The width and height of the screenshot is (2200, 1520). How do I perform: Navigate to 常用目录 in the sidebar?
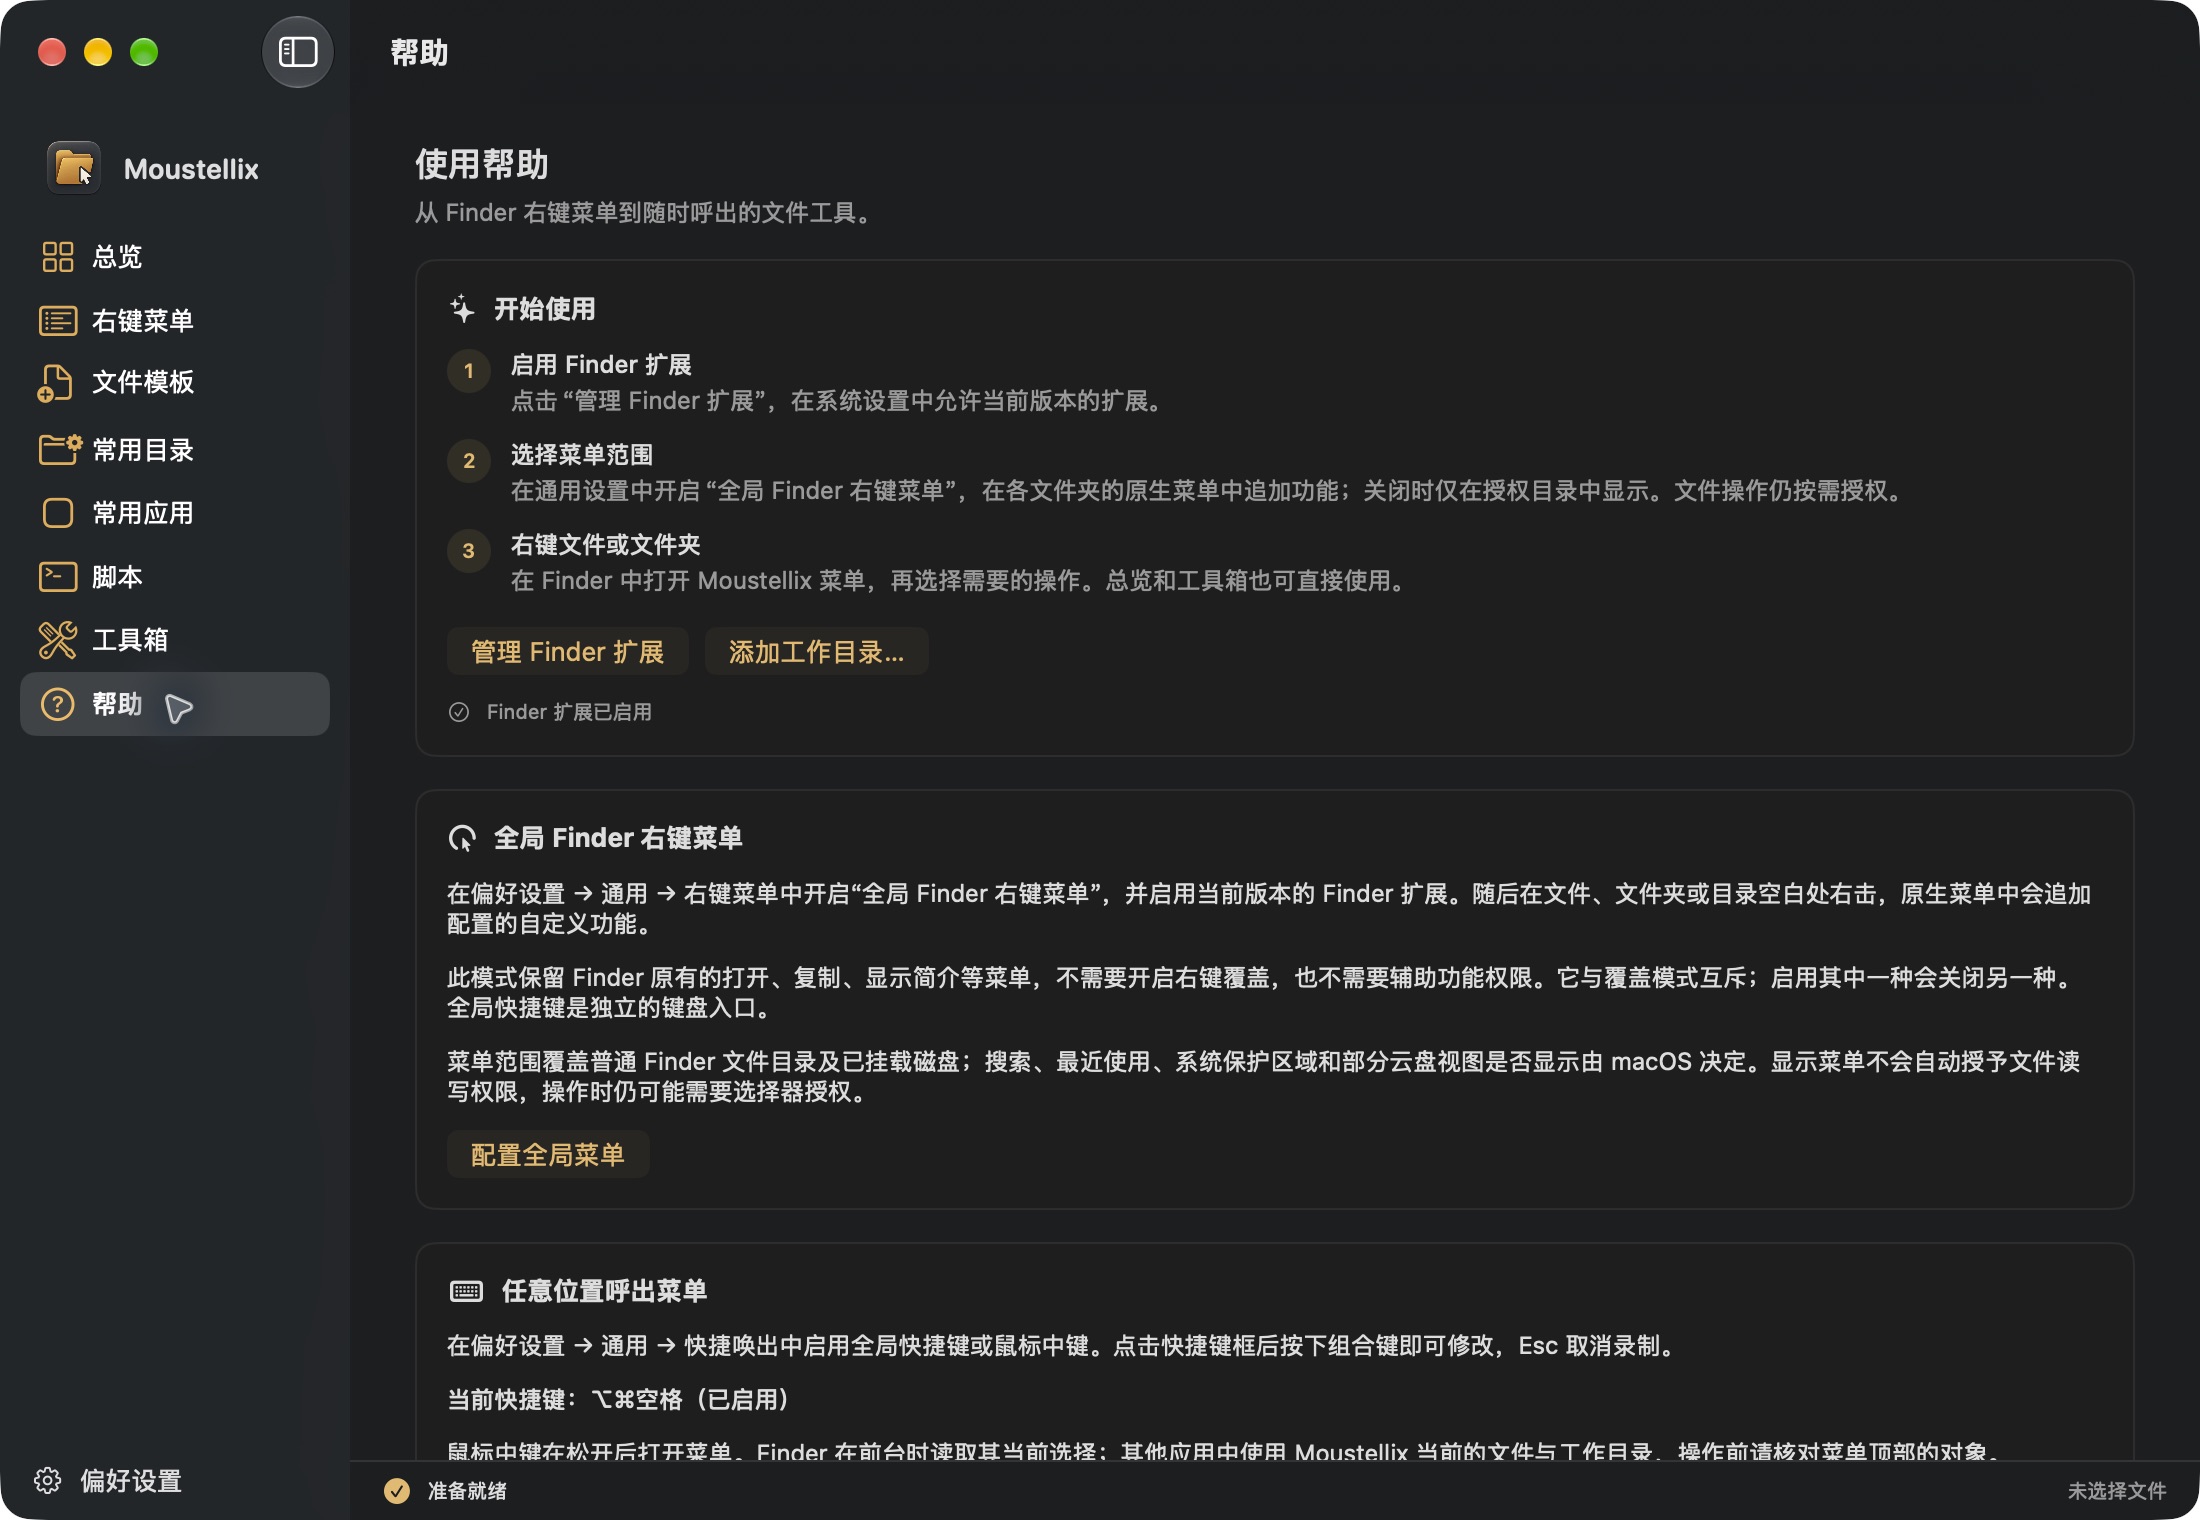click(175, 450)
